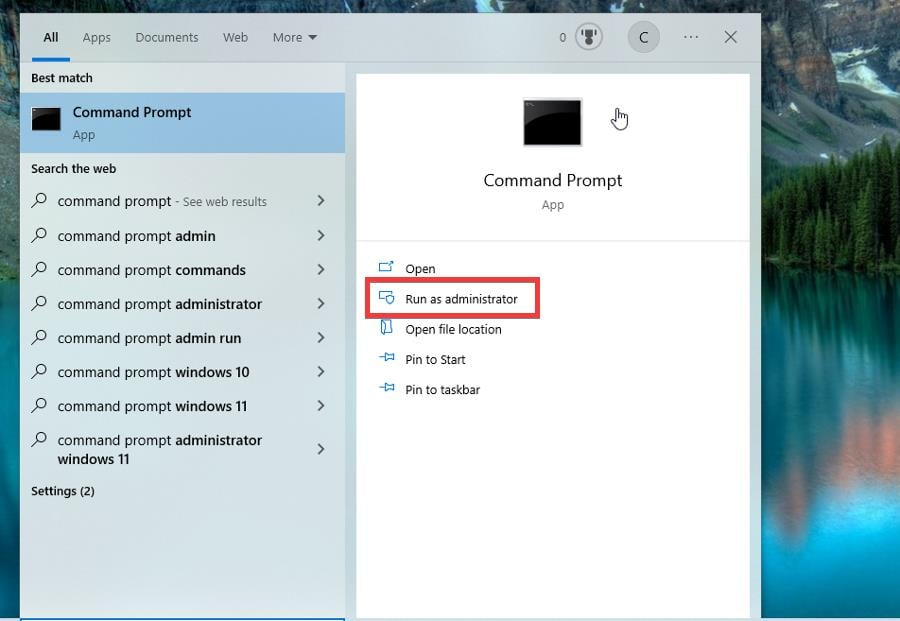Click search icon beside 'command prompt commands'
Viewport: 900px width, 621px height.
click(x=39, y=269)
